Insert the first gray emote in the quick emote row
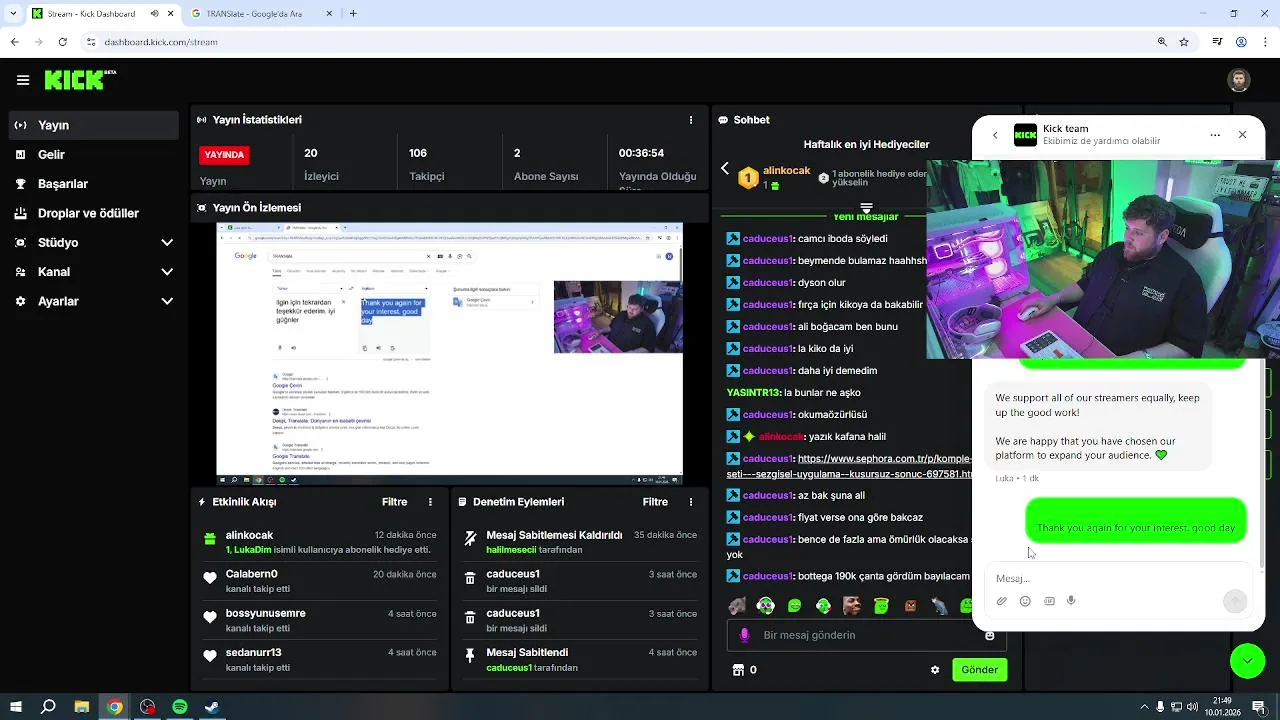Screen dimensions: 1280x720 coord(737,606)
